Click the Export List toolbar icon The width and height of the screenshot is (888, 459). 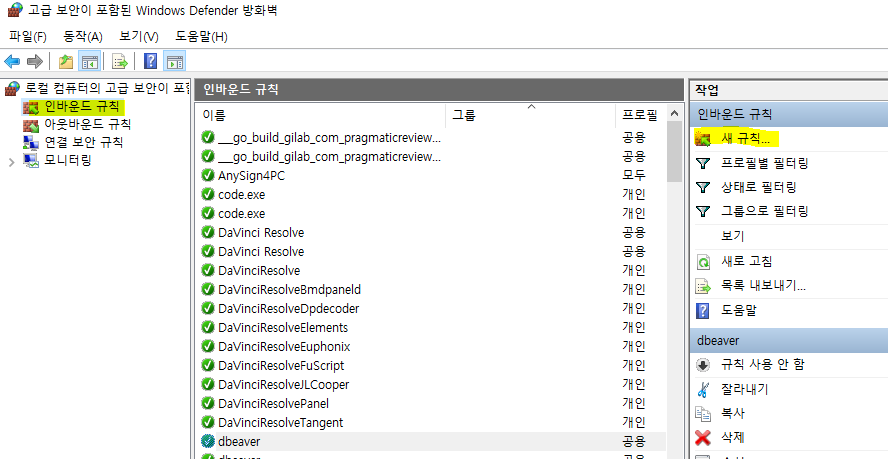pyautogui.click(x=119, y=61)
